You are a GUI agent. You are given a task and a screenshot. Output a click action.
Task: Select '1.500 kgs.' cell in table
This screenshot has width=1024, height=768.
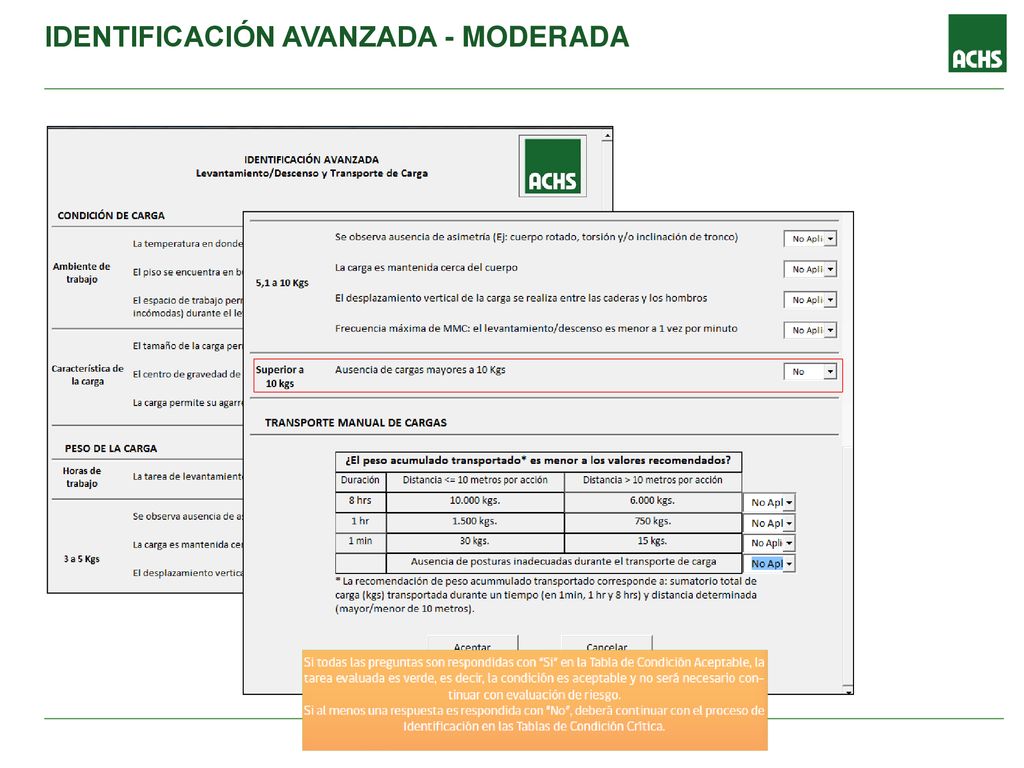coord(475,522)
